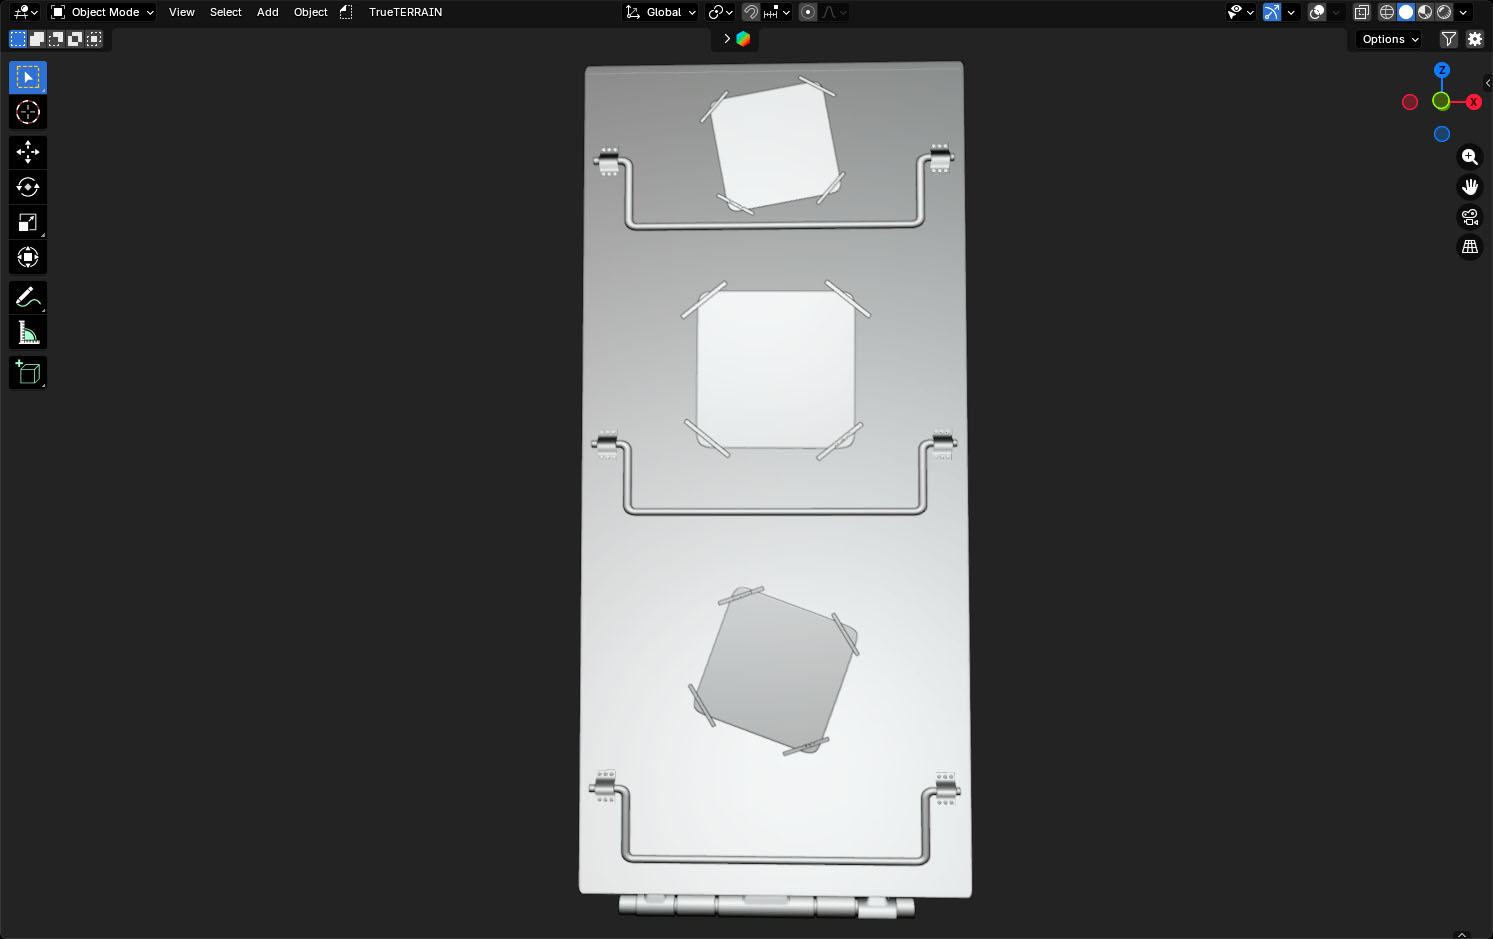Switch to rendered shading
The width and height of the screenshot is (1493, 939).
(x=1444, y=12)
